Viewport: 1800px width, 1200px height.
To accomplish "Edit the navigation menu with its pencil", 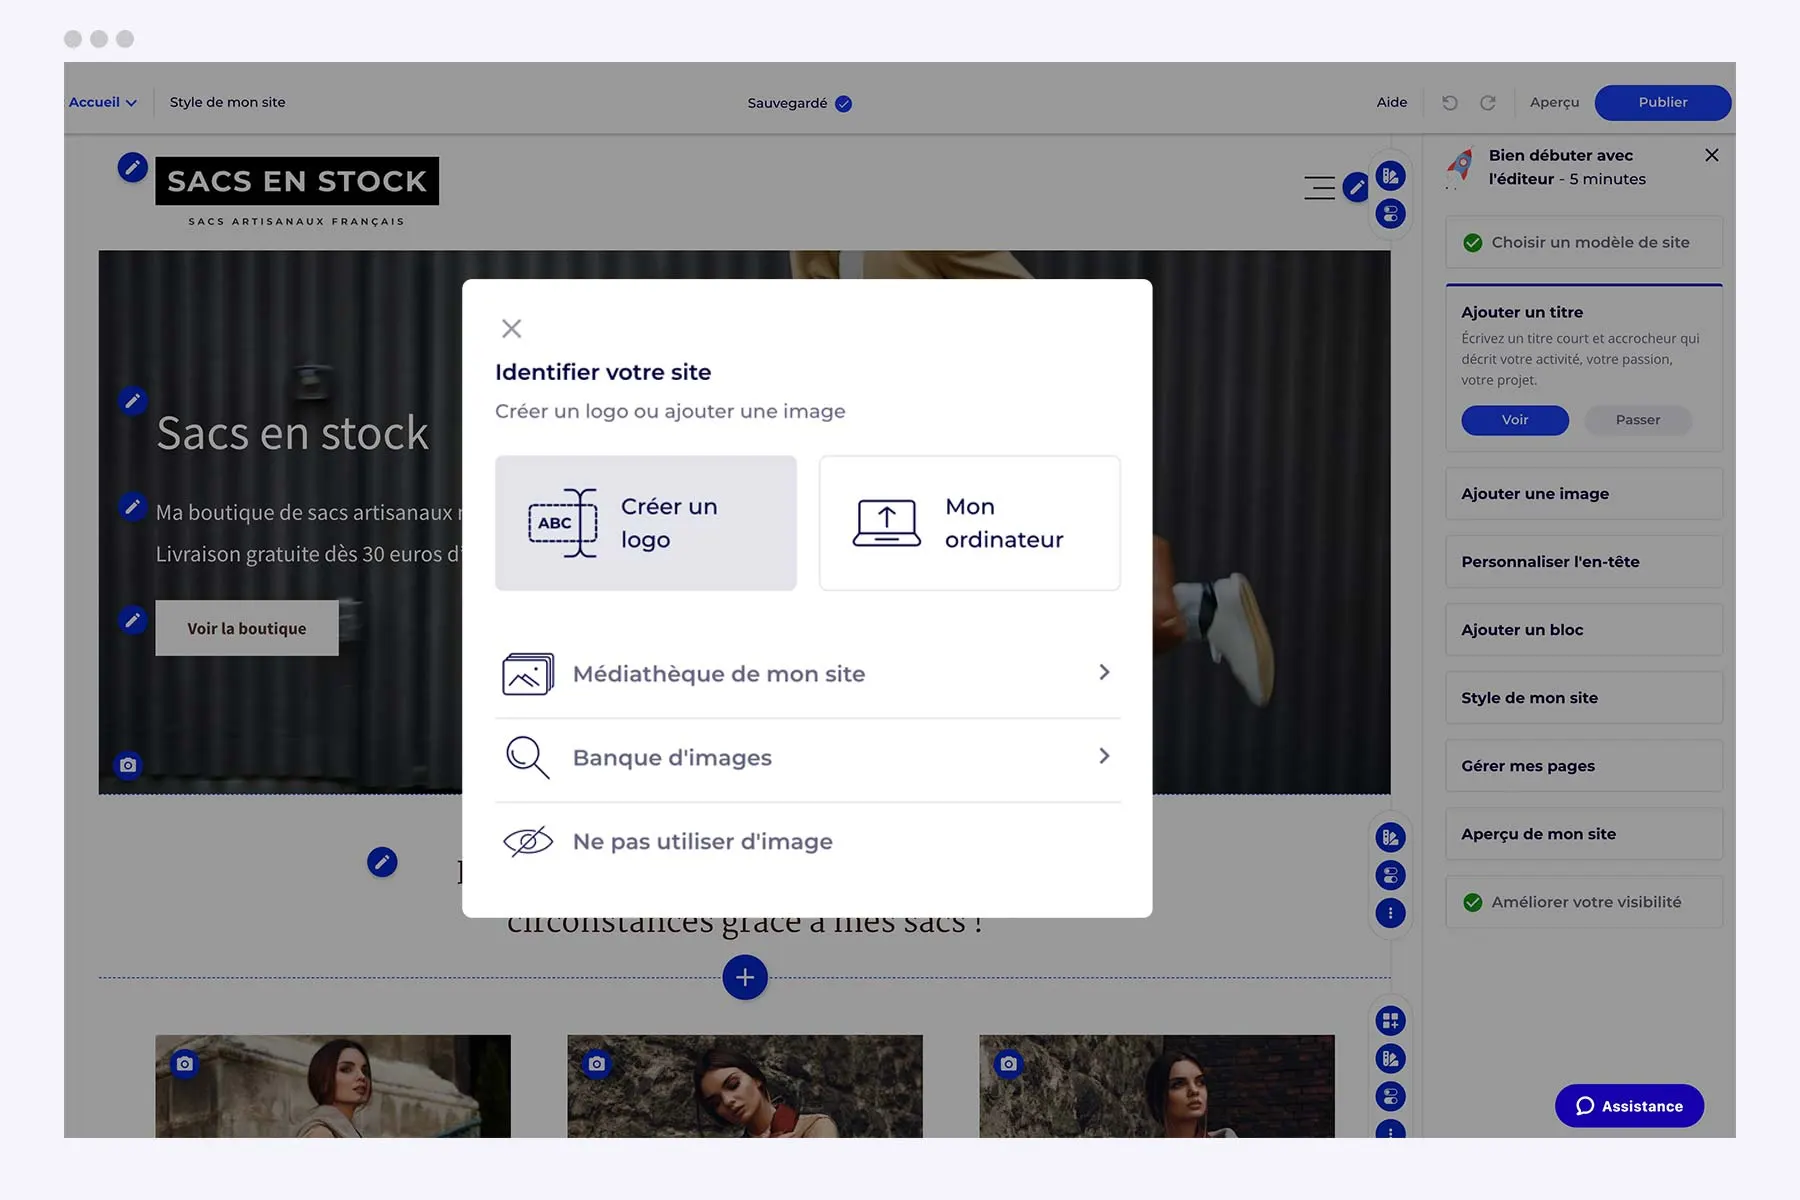I will pos(1355,187).
